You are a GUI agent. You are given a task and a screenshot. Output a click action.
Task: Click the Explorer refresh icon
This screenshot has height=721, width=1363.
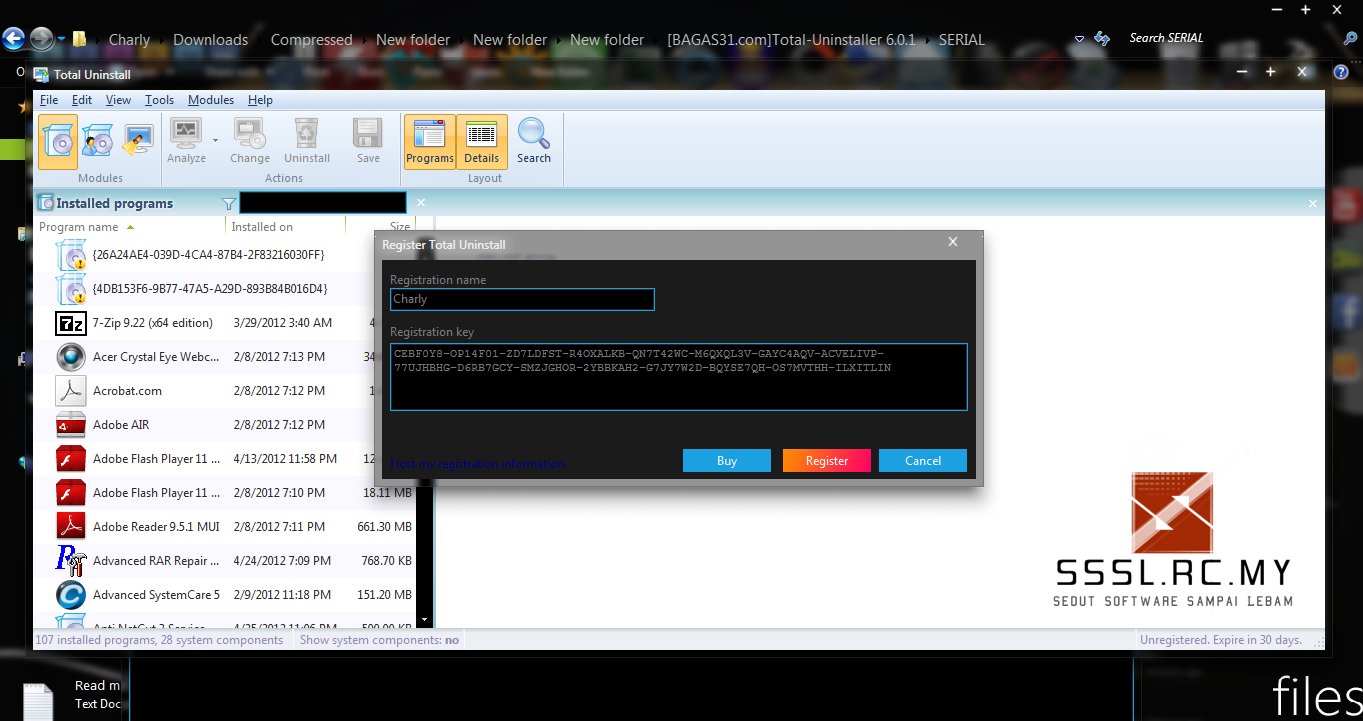point(1102,39)
